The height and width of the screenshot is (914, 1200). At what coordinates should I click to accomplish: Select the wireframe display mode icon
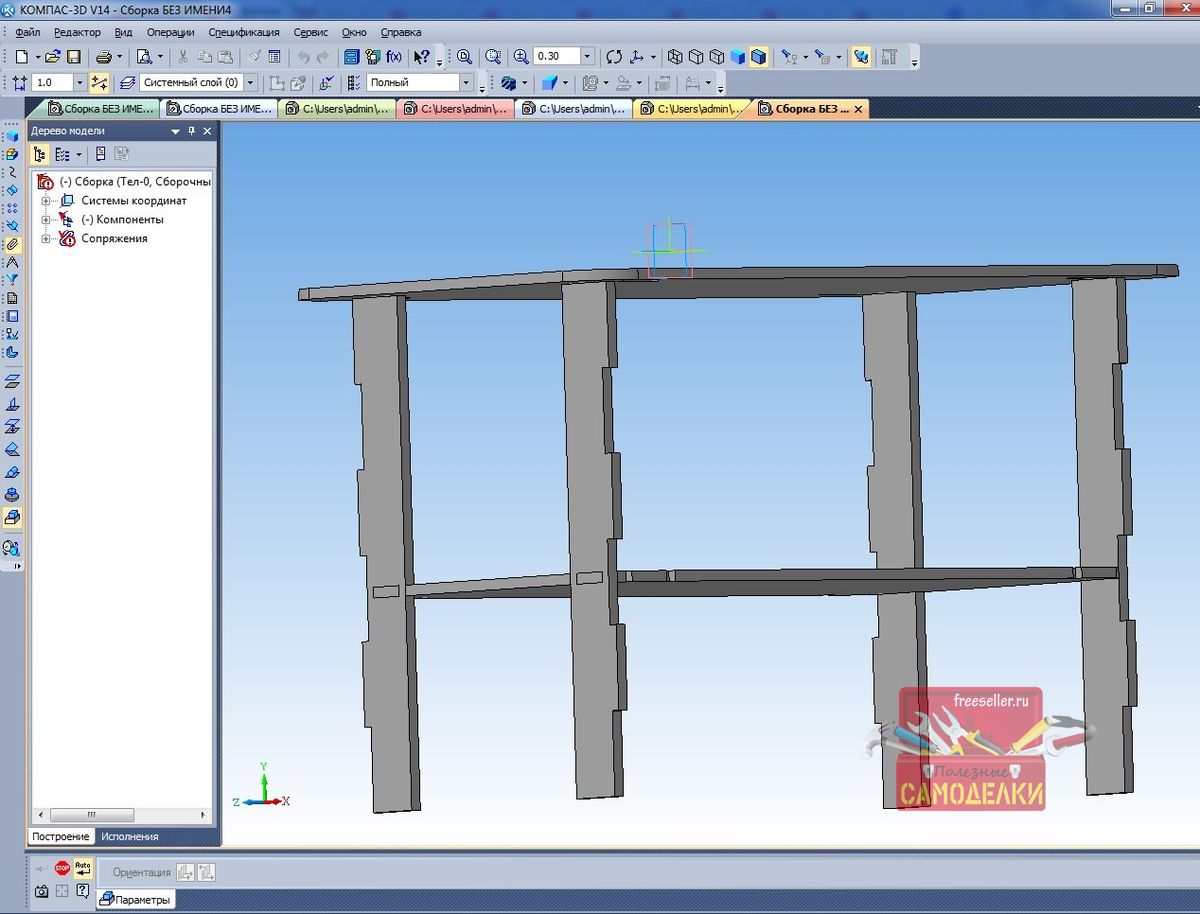(675, 57)
